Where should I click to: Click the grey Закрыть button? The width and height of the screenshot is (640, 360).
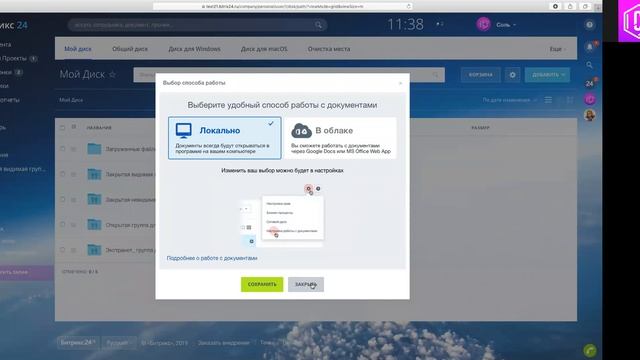[x=306, y=284]
